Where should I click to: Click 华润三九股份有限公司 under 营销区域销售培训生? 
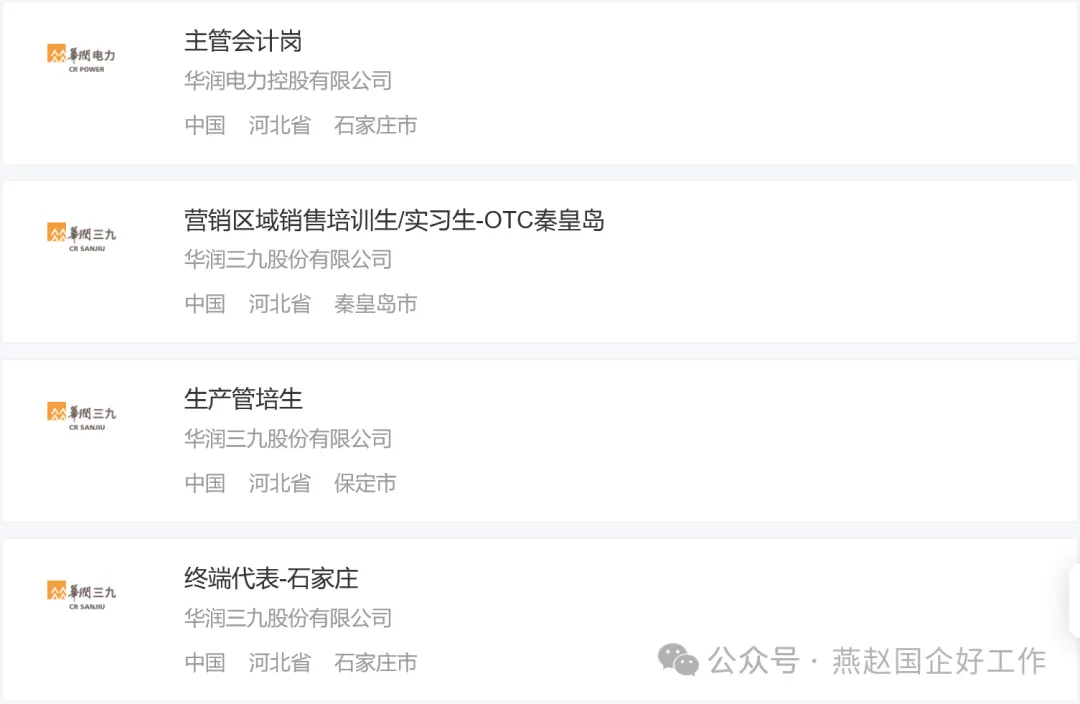click(x=288, y=260)
